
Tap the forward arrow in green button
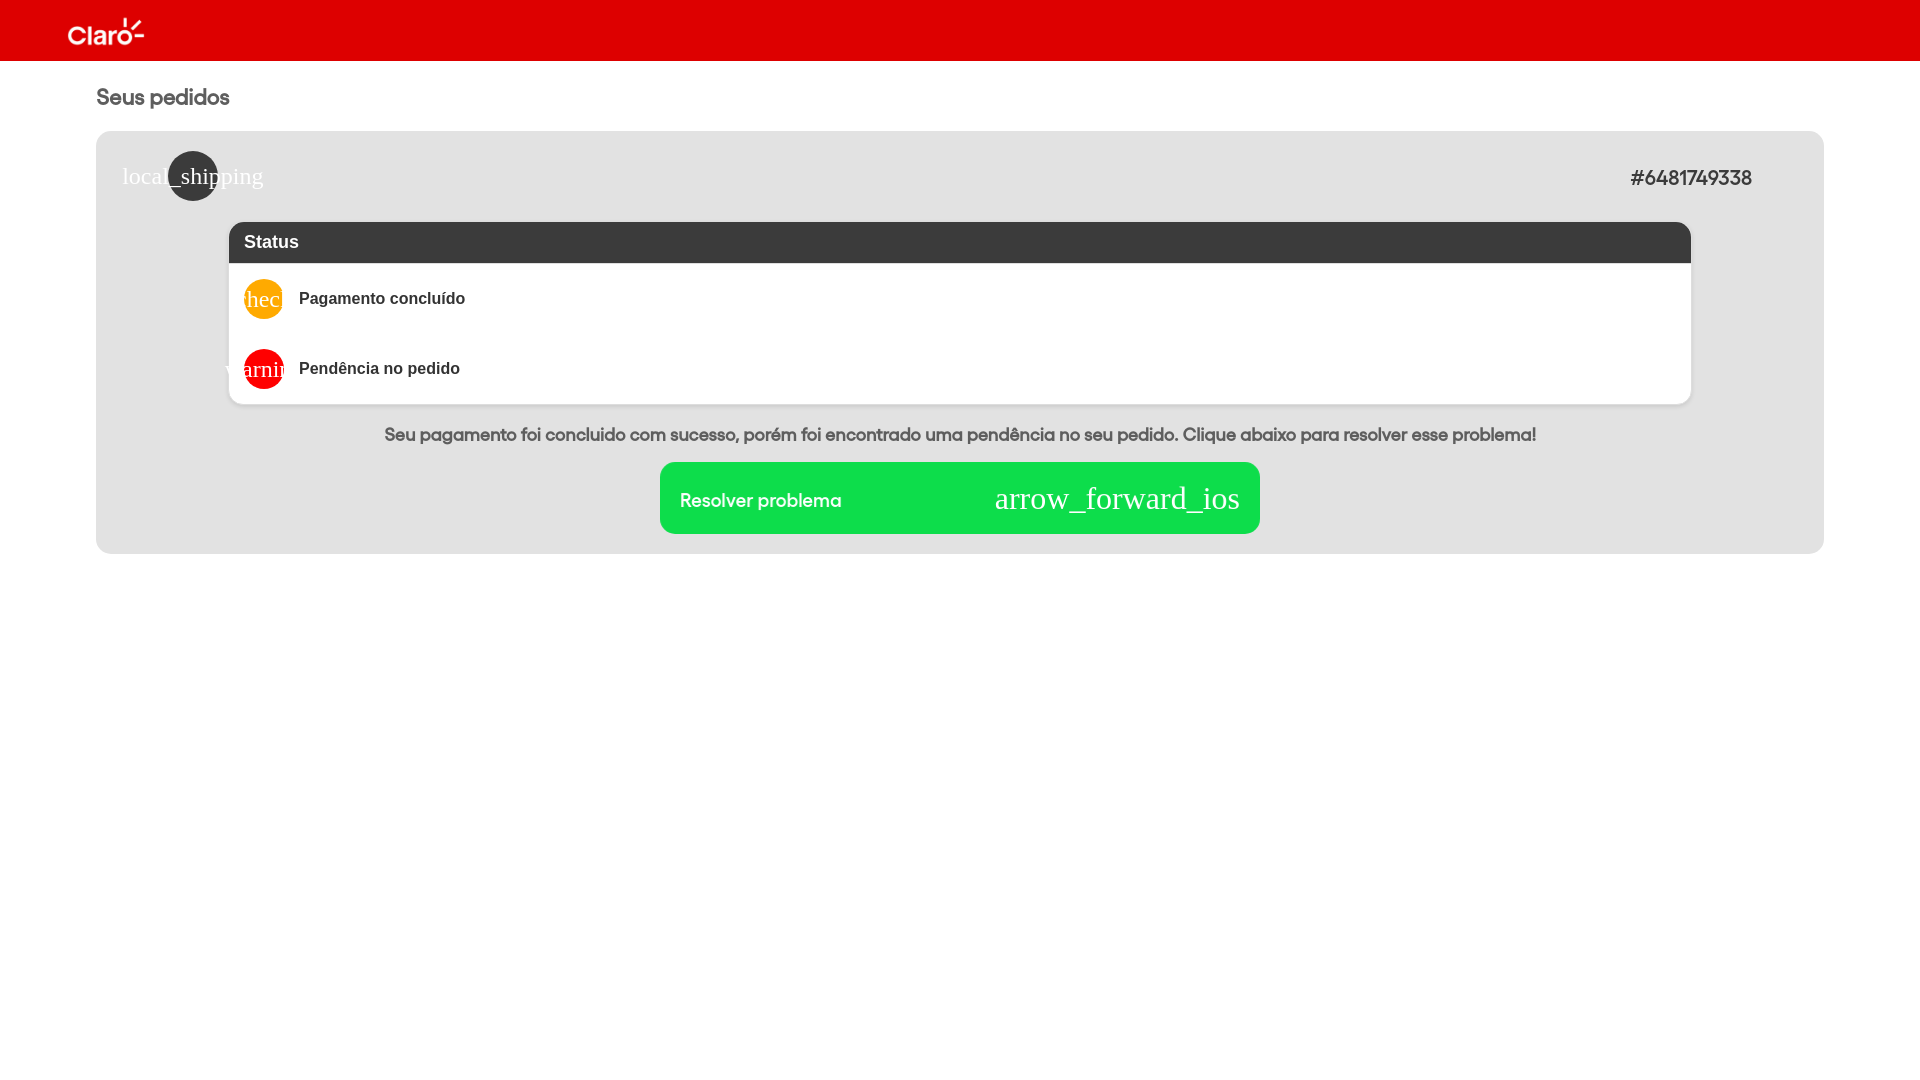click(x=1117, y=498)
